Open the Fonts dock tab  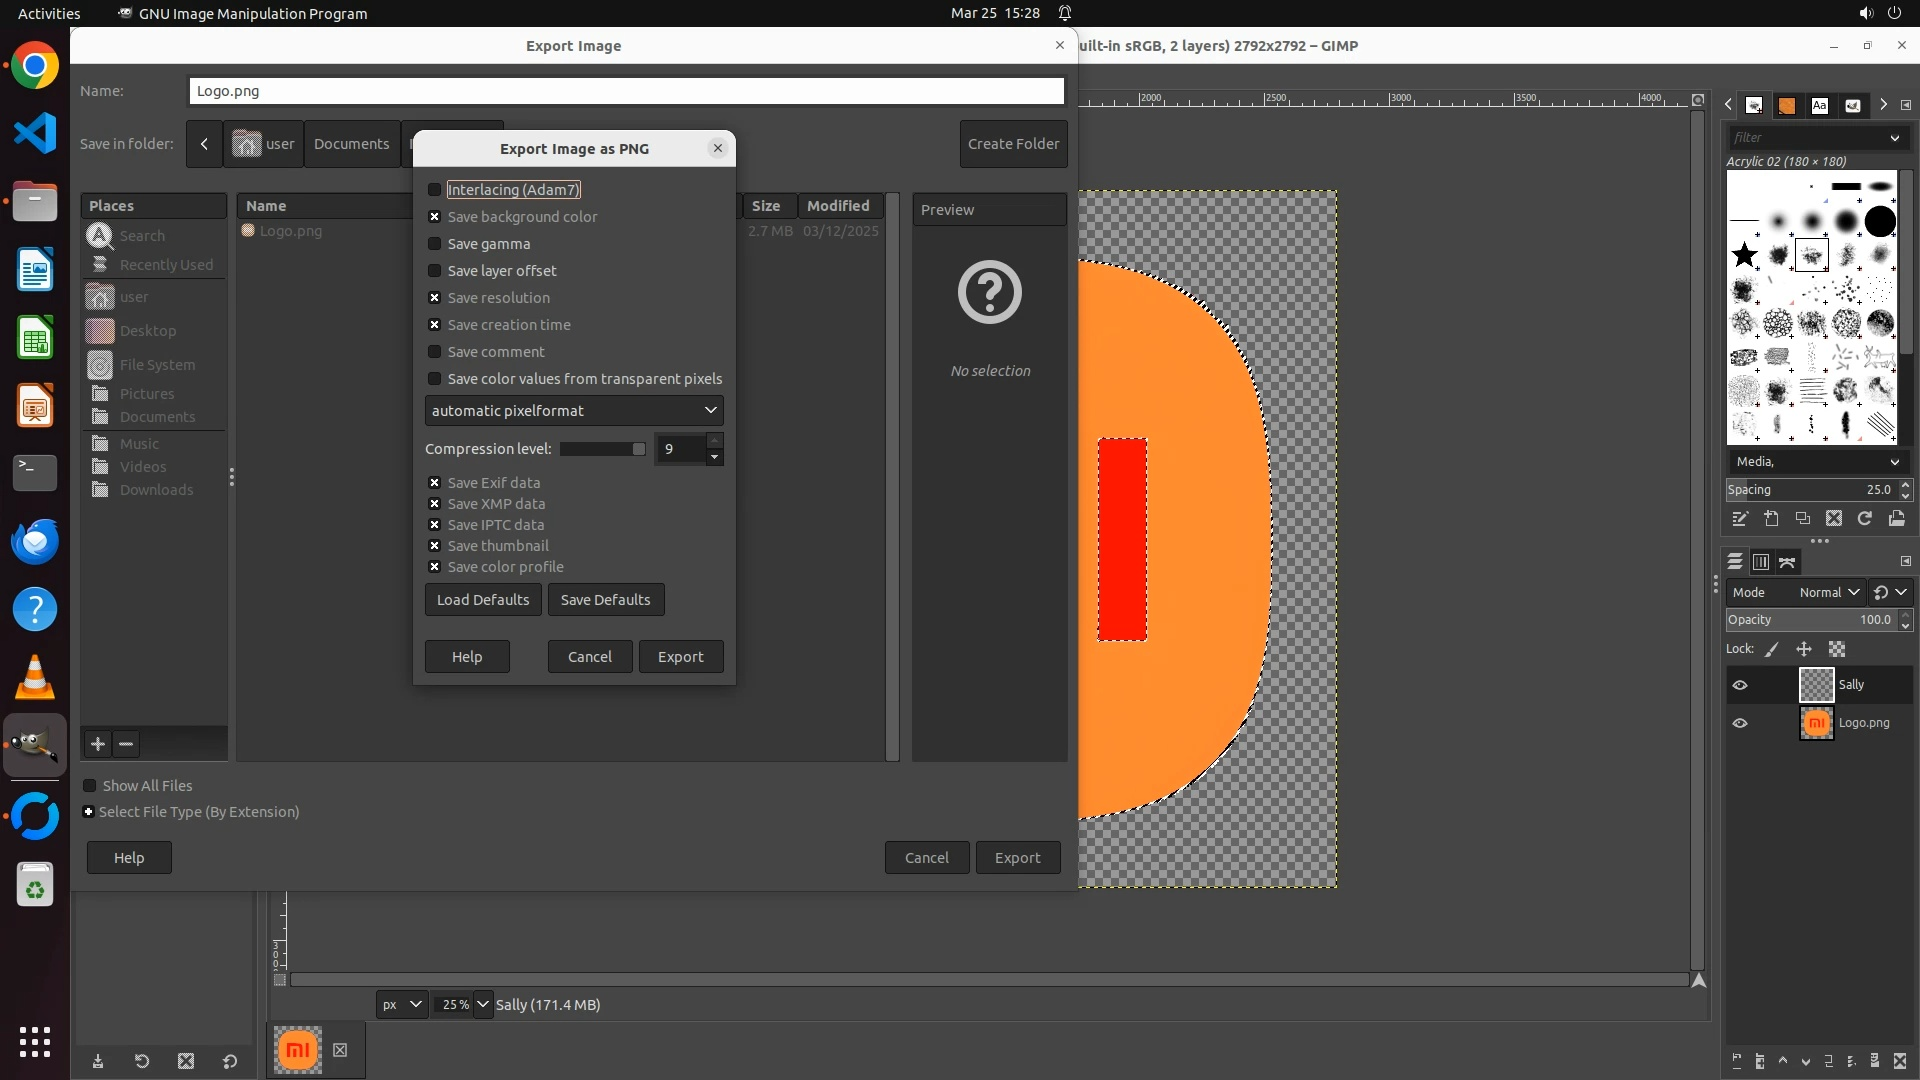(1819, 105)
